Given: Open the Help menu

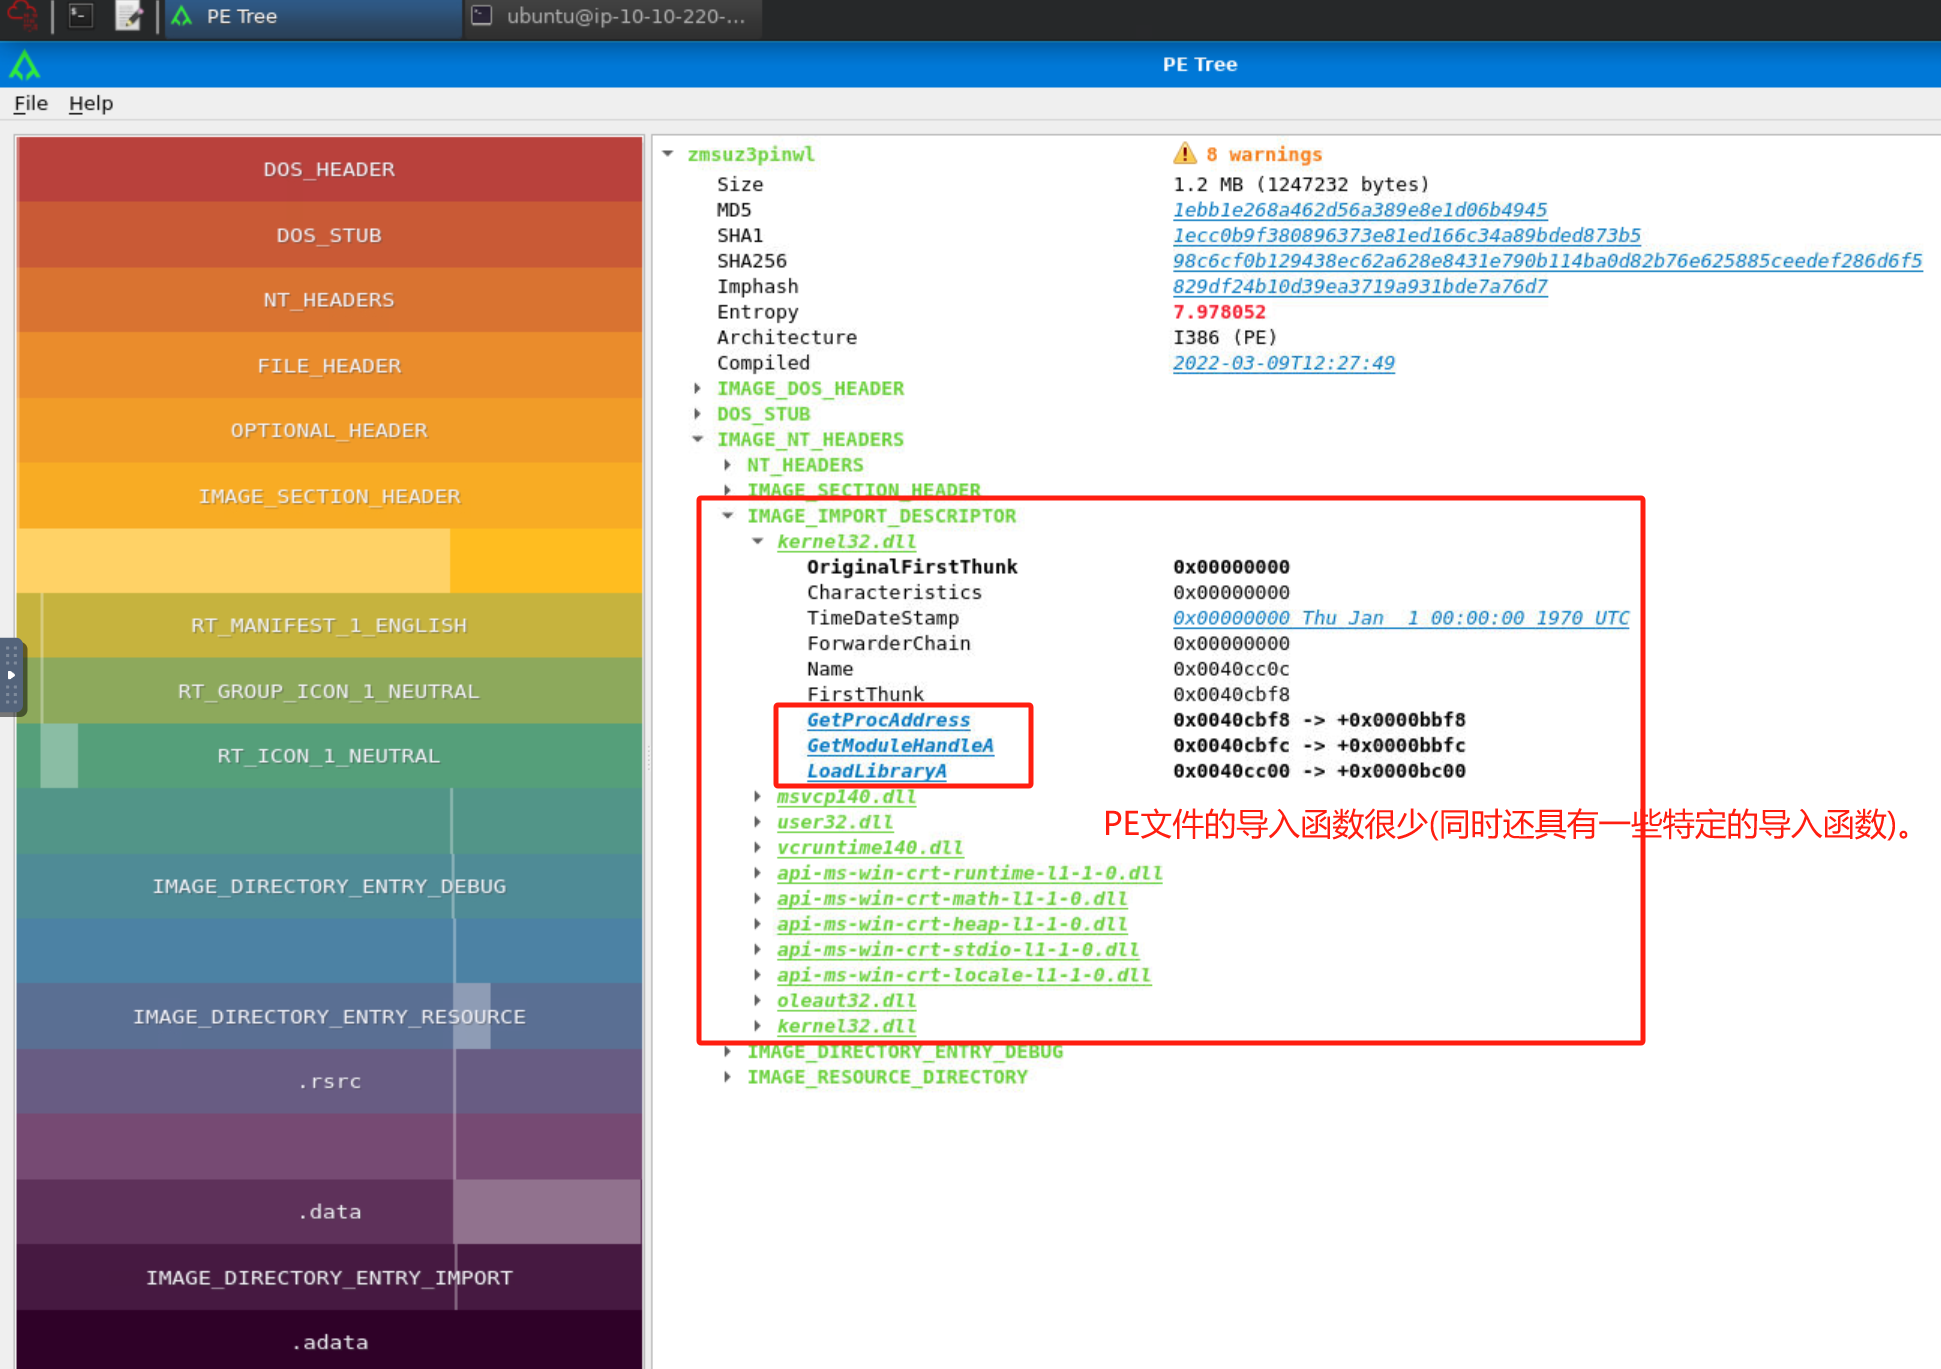Looking at the screenshot, I should click(91, 103).
